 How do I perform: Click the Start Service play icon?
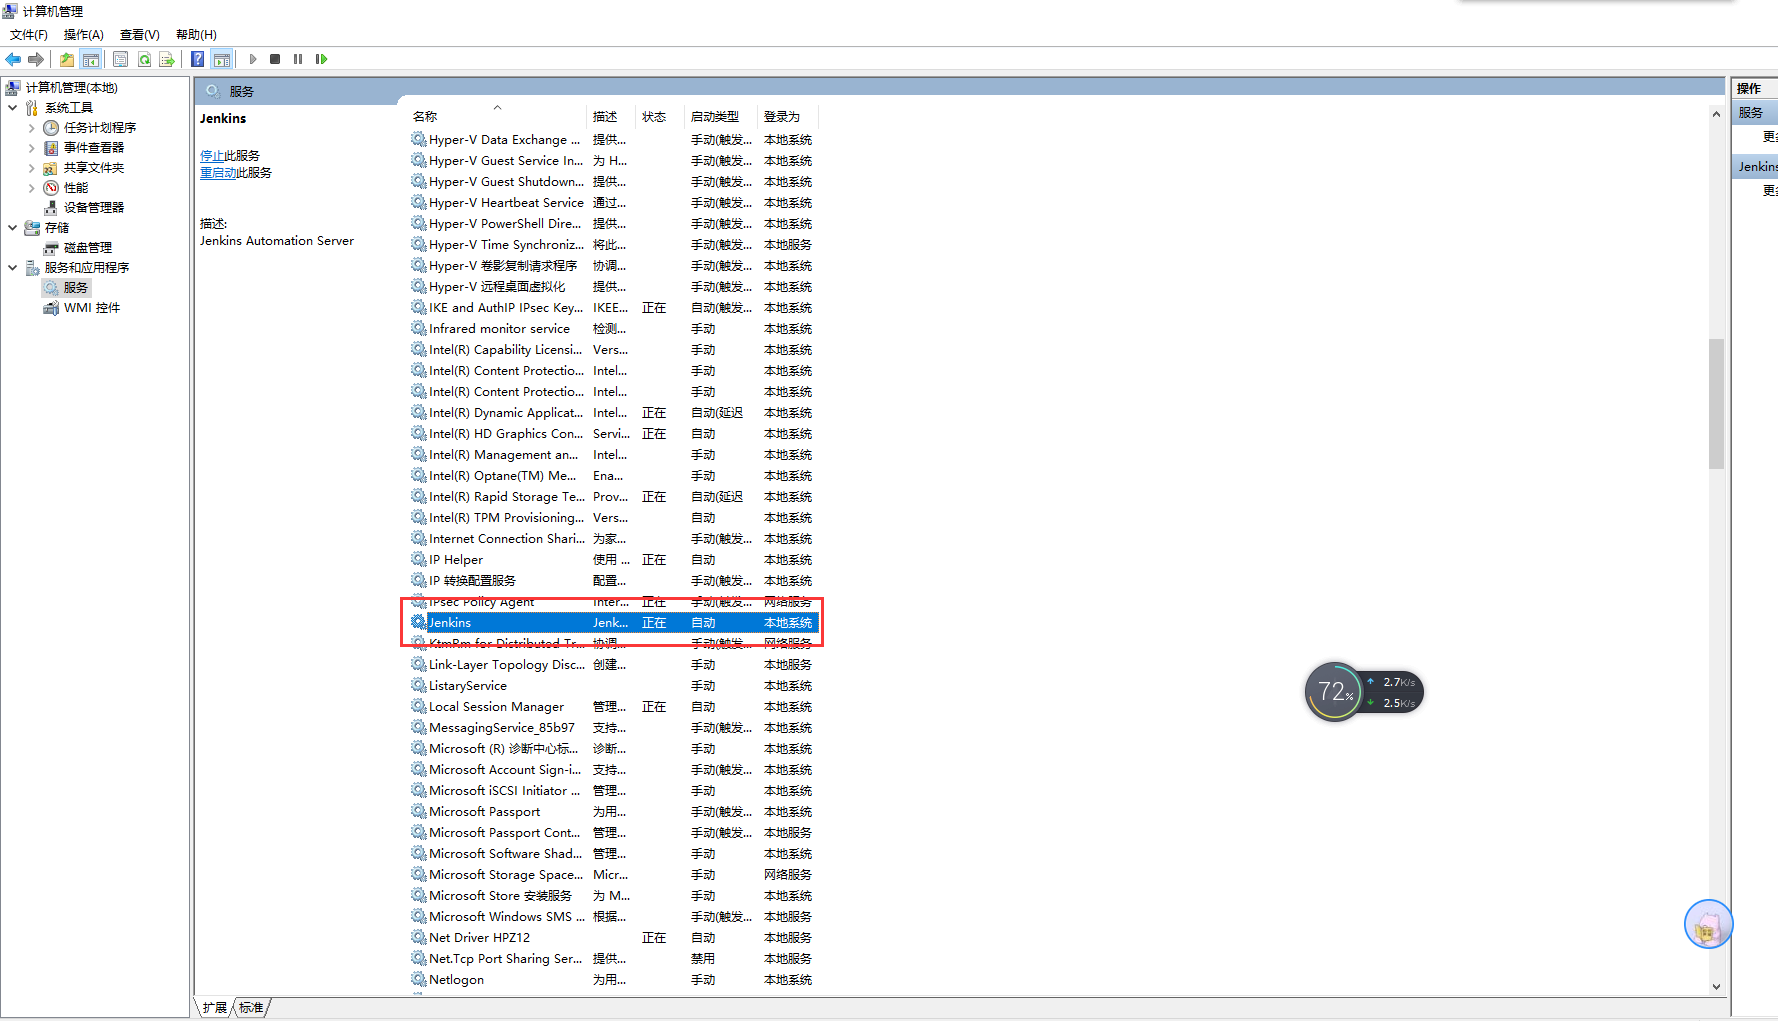253,59
